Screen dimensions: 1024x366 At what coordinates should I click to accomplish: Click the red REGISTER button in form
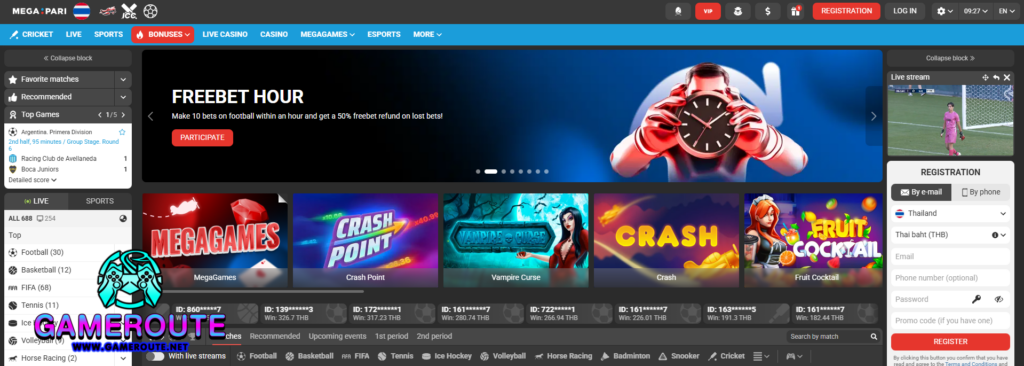tap(950, 342)
